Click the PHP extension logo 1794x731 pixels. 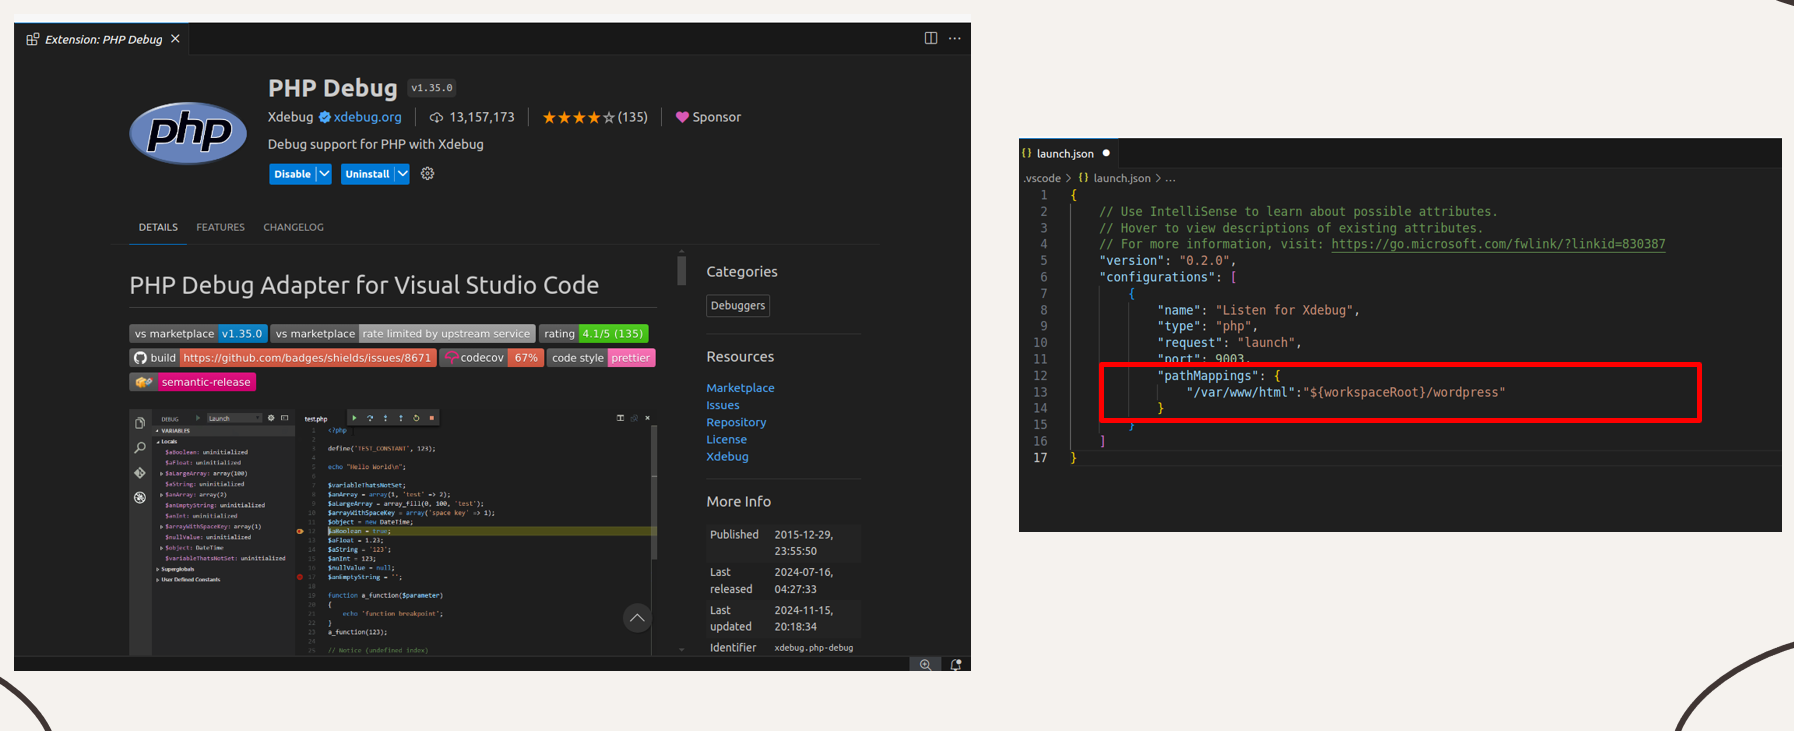(188, 132)
